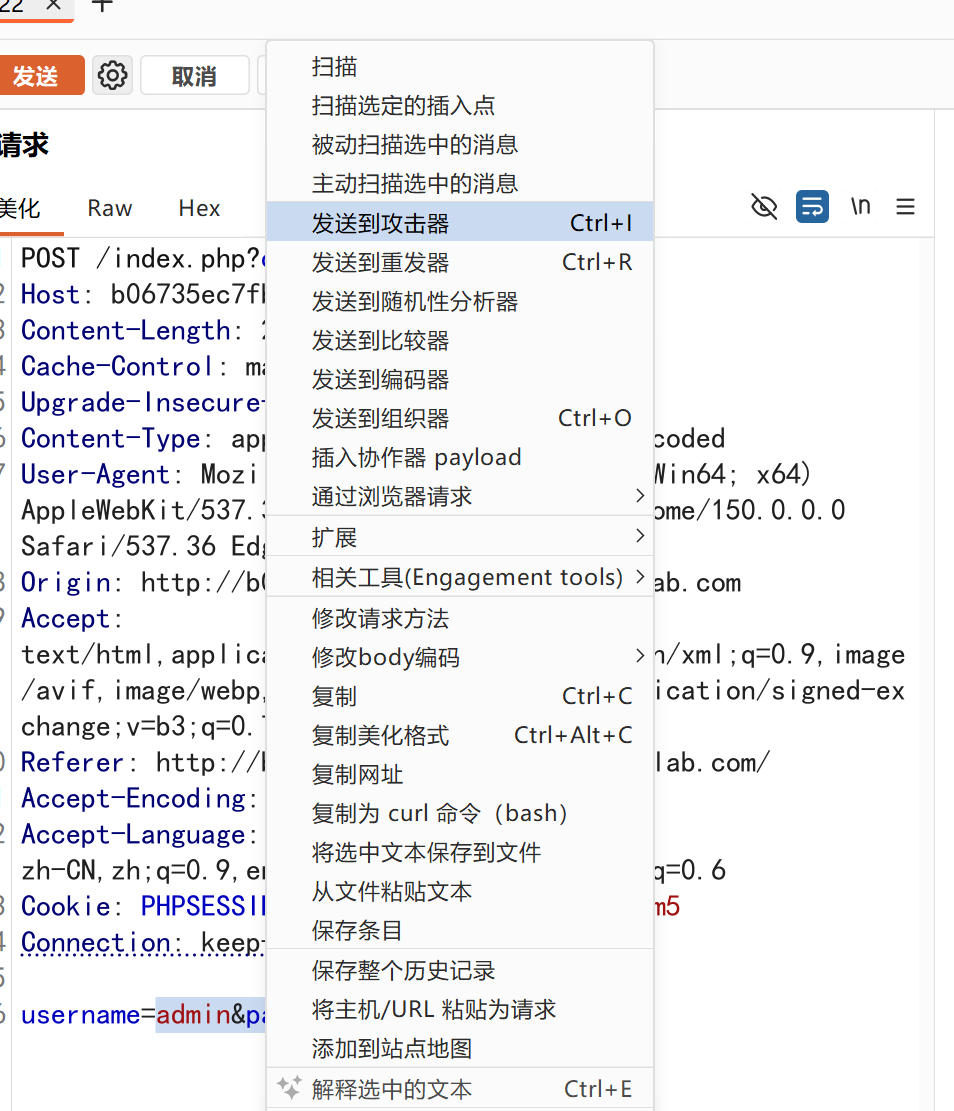Click the sparkle icon beside 解释选中的文本
Screen dimensions: 954x1111
tap(289, 1088)
